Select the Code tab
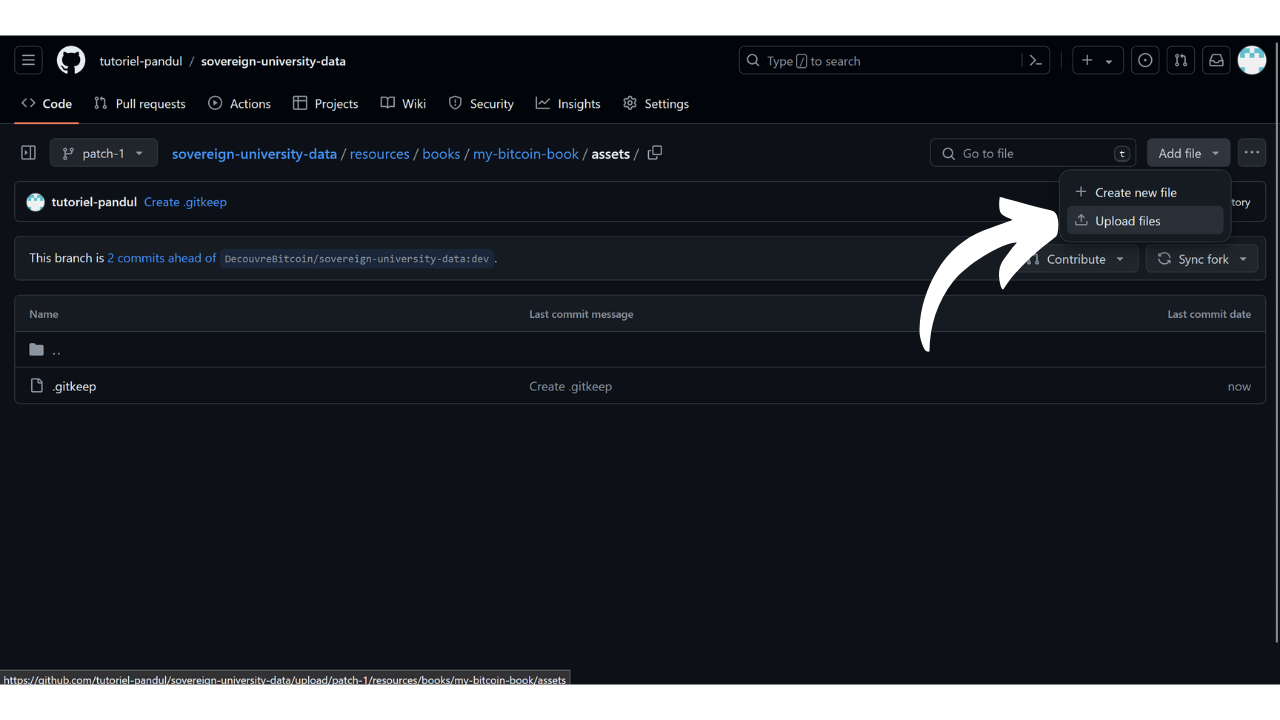The image size is (1280, 720). click(47, 103)
